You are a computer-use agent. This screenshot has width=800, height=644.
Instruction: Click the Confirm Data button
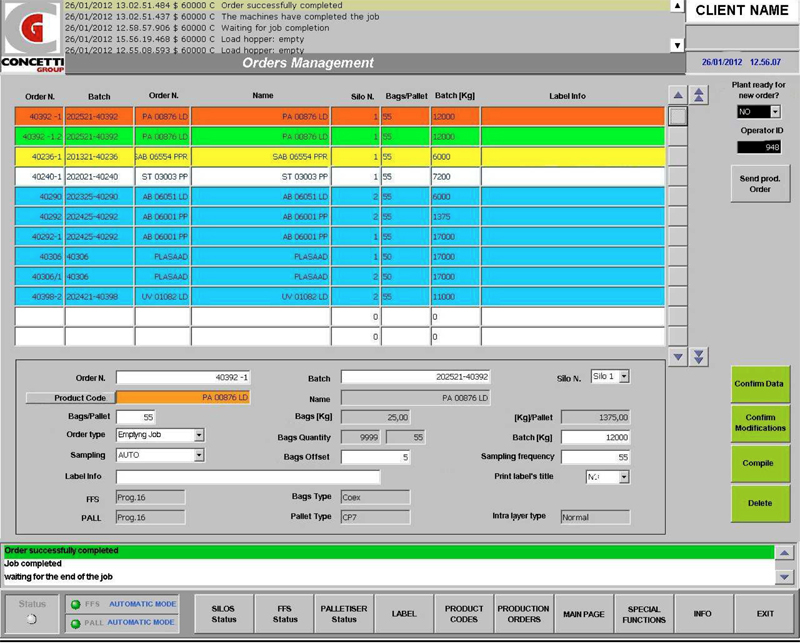pos(760,384)
